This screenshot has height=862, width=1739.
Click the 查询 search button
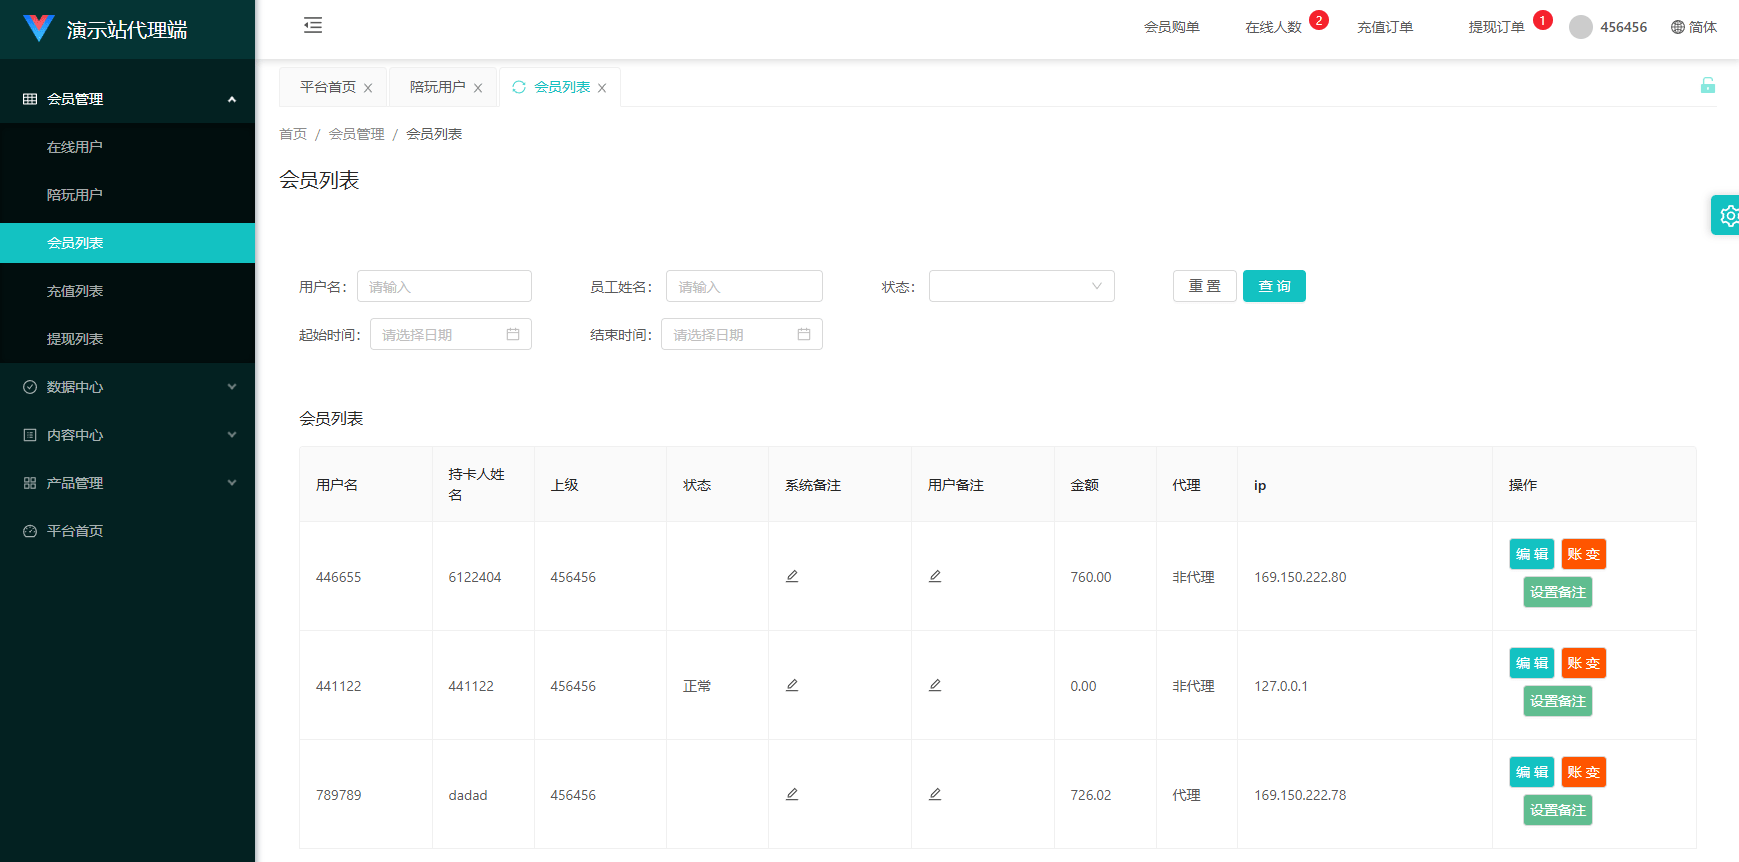point(1273,287)
